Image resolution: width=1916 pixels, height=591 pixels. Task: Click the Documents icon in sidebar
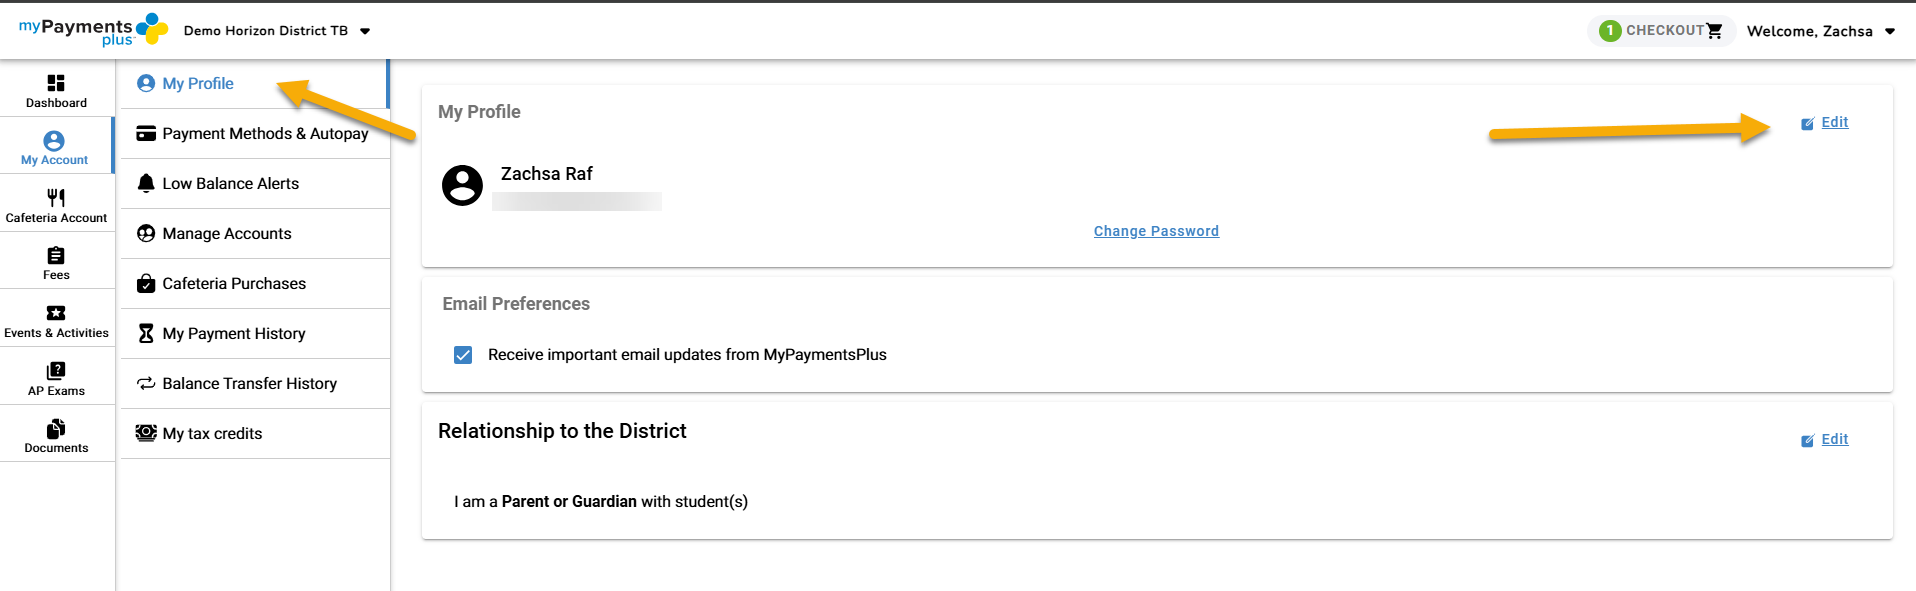[x=56, y=429]
